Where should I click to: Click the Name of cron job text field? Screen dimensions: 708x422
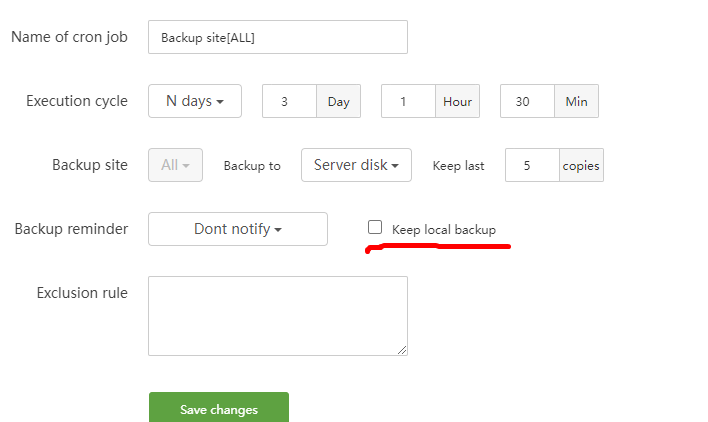click(277, 38)
